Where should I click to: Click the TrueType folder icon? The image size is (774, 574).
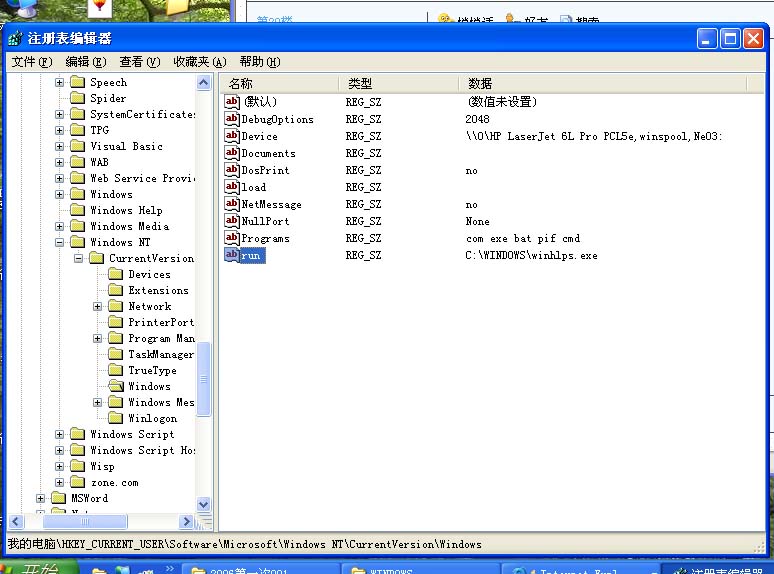pos(116,370)
